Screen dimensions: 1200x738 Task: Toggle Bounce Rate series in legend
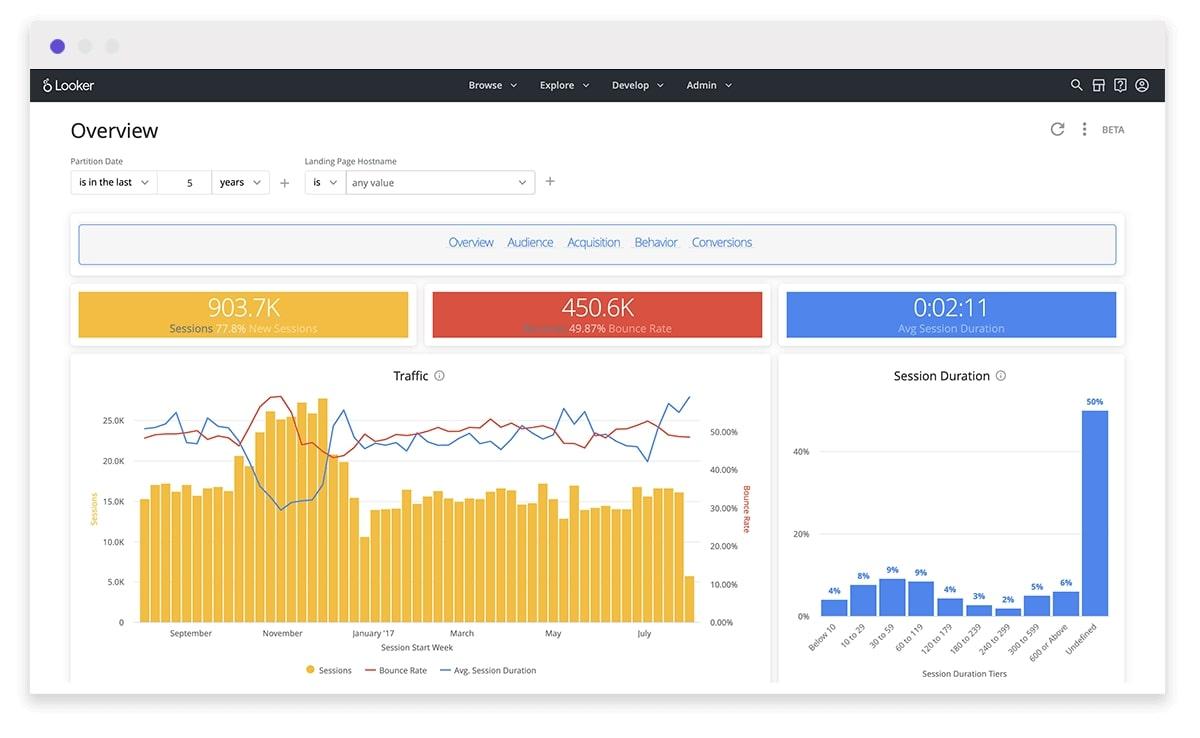coord(394,670)
